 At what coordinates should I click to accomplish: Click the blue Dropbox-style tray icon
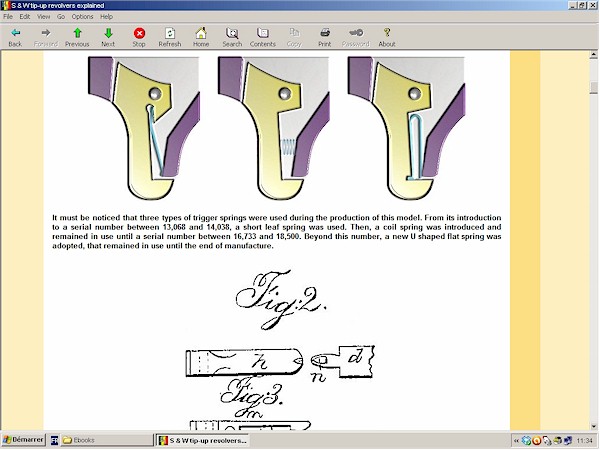pos(526,441)
